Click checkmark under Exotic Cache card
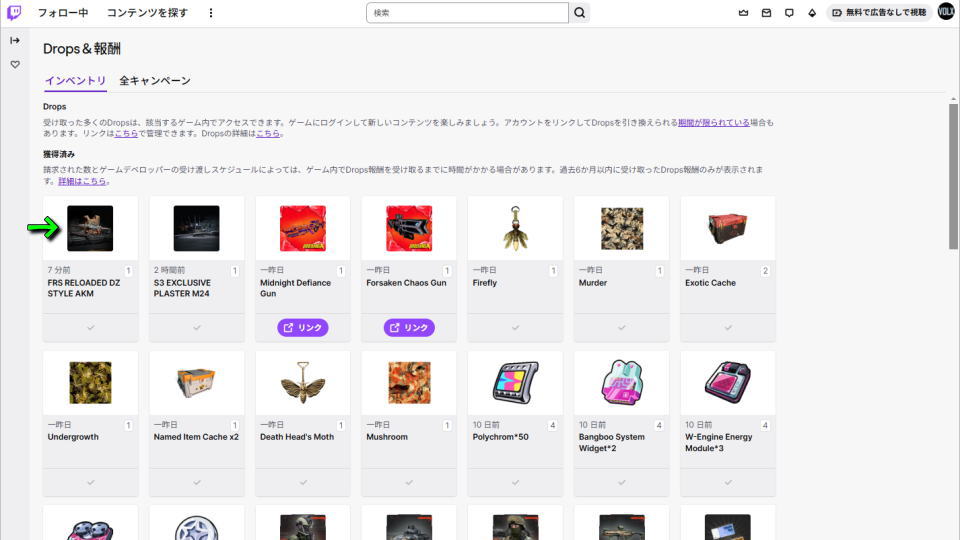Viewport: 960px width, 540px height. click(x=728, y=328)
